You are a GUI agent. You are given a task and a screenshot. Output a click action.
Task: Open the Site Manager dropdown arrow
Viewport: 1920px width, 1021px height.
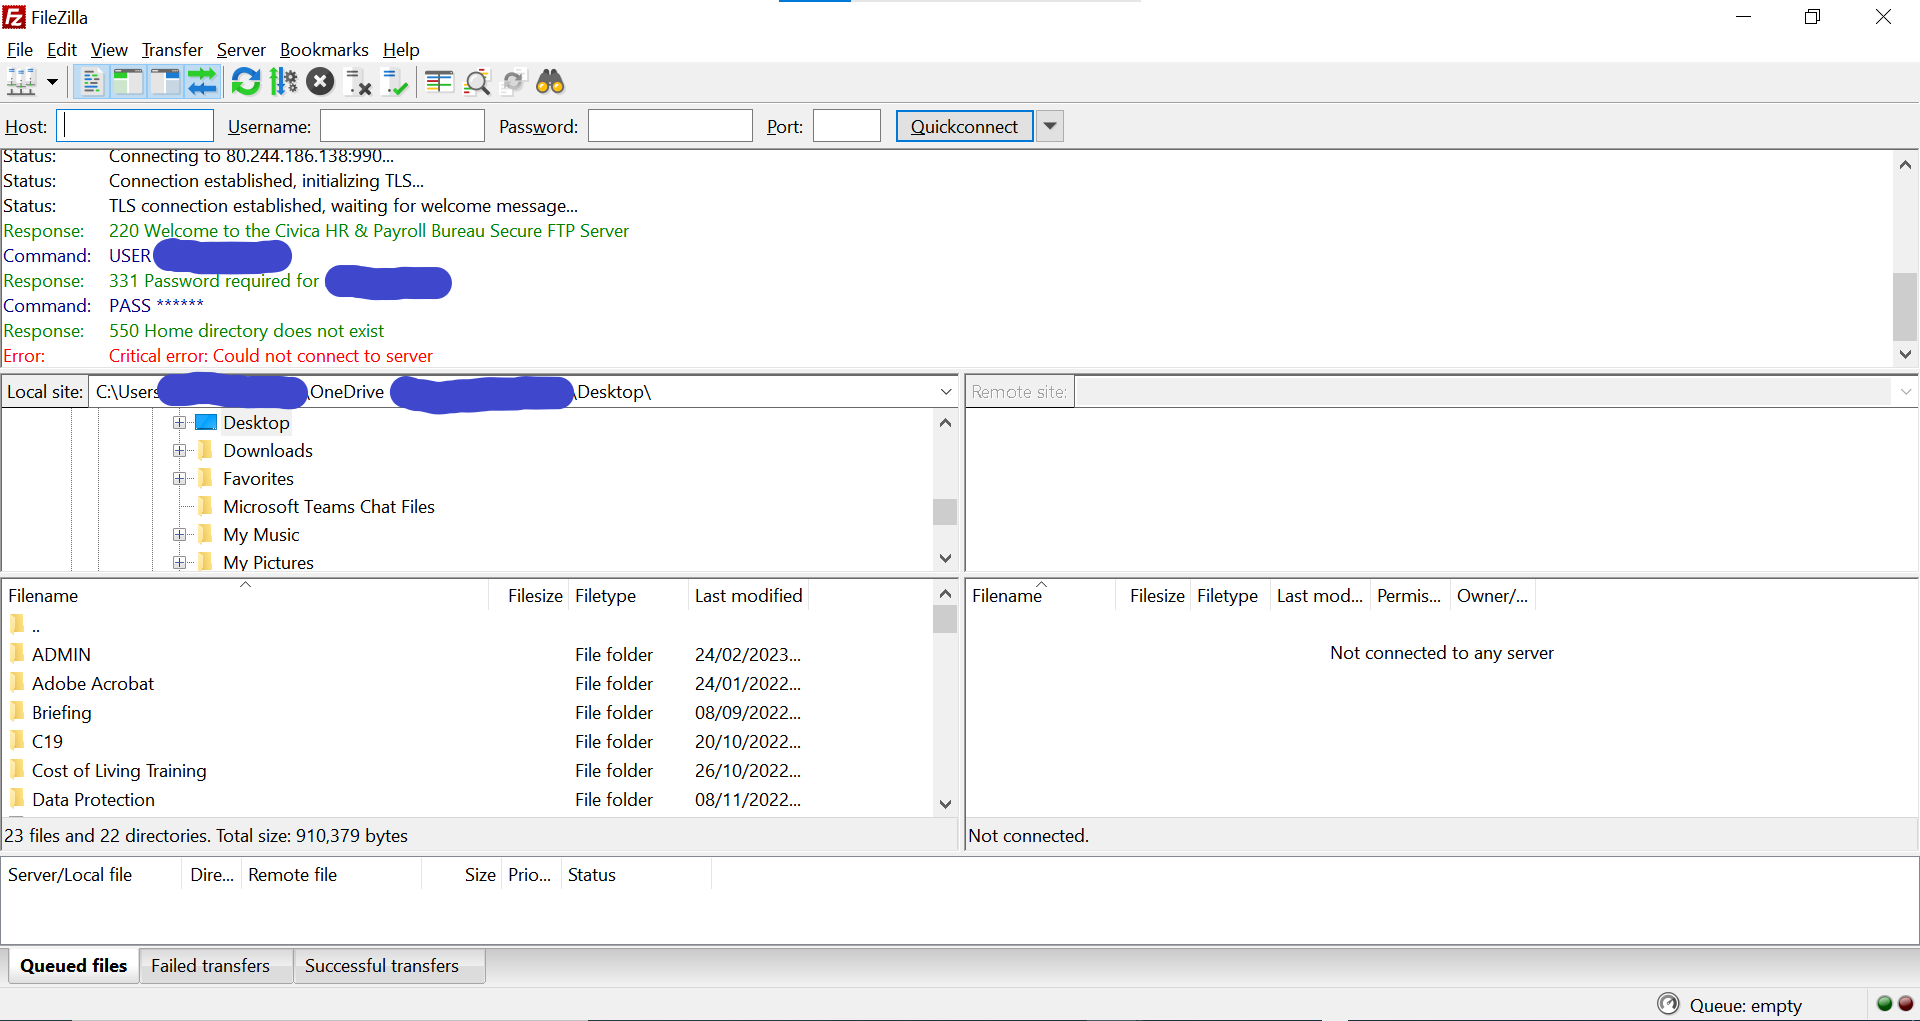[52, 82]
